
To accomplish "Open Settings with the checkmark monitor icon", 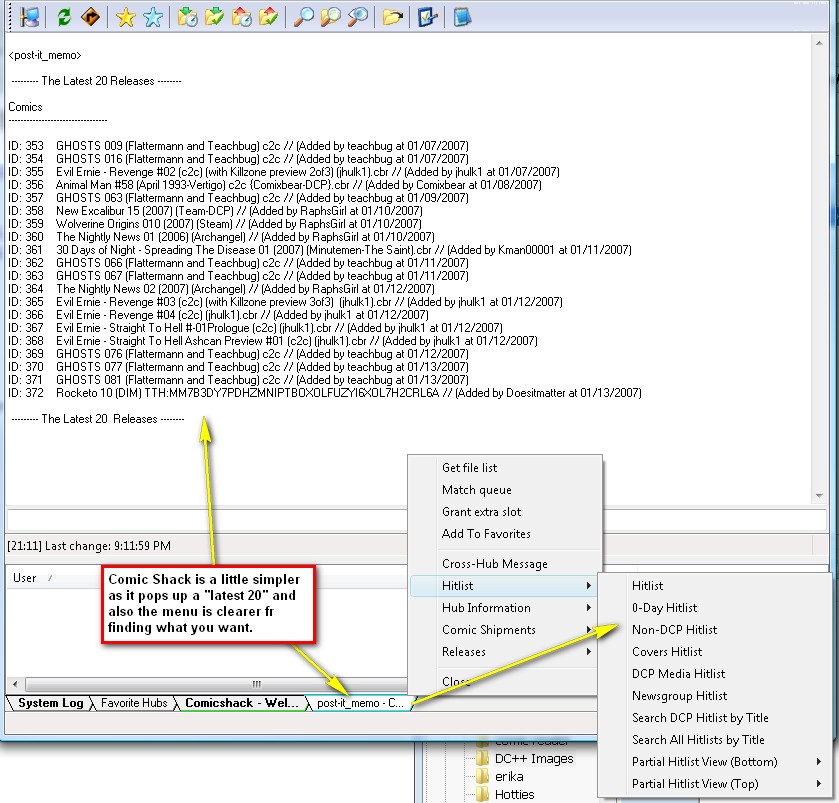I will pos(427,16).
